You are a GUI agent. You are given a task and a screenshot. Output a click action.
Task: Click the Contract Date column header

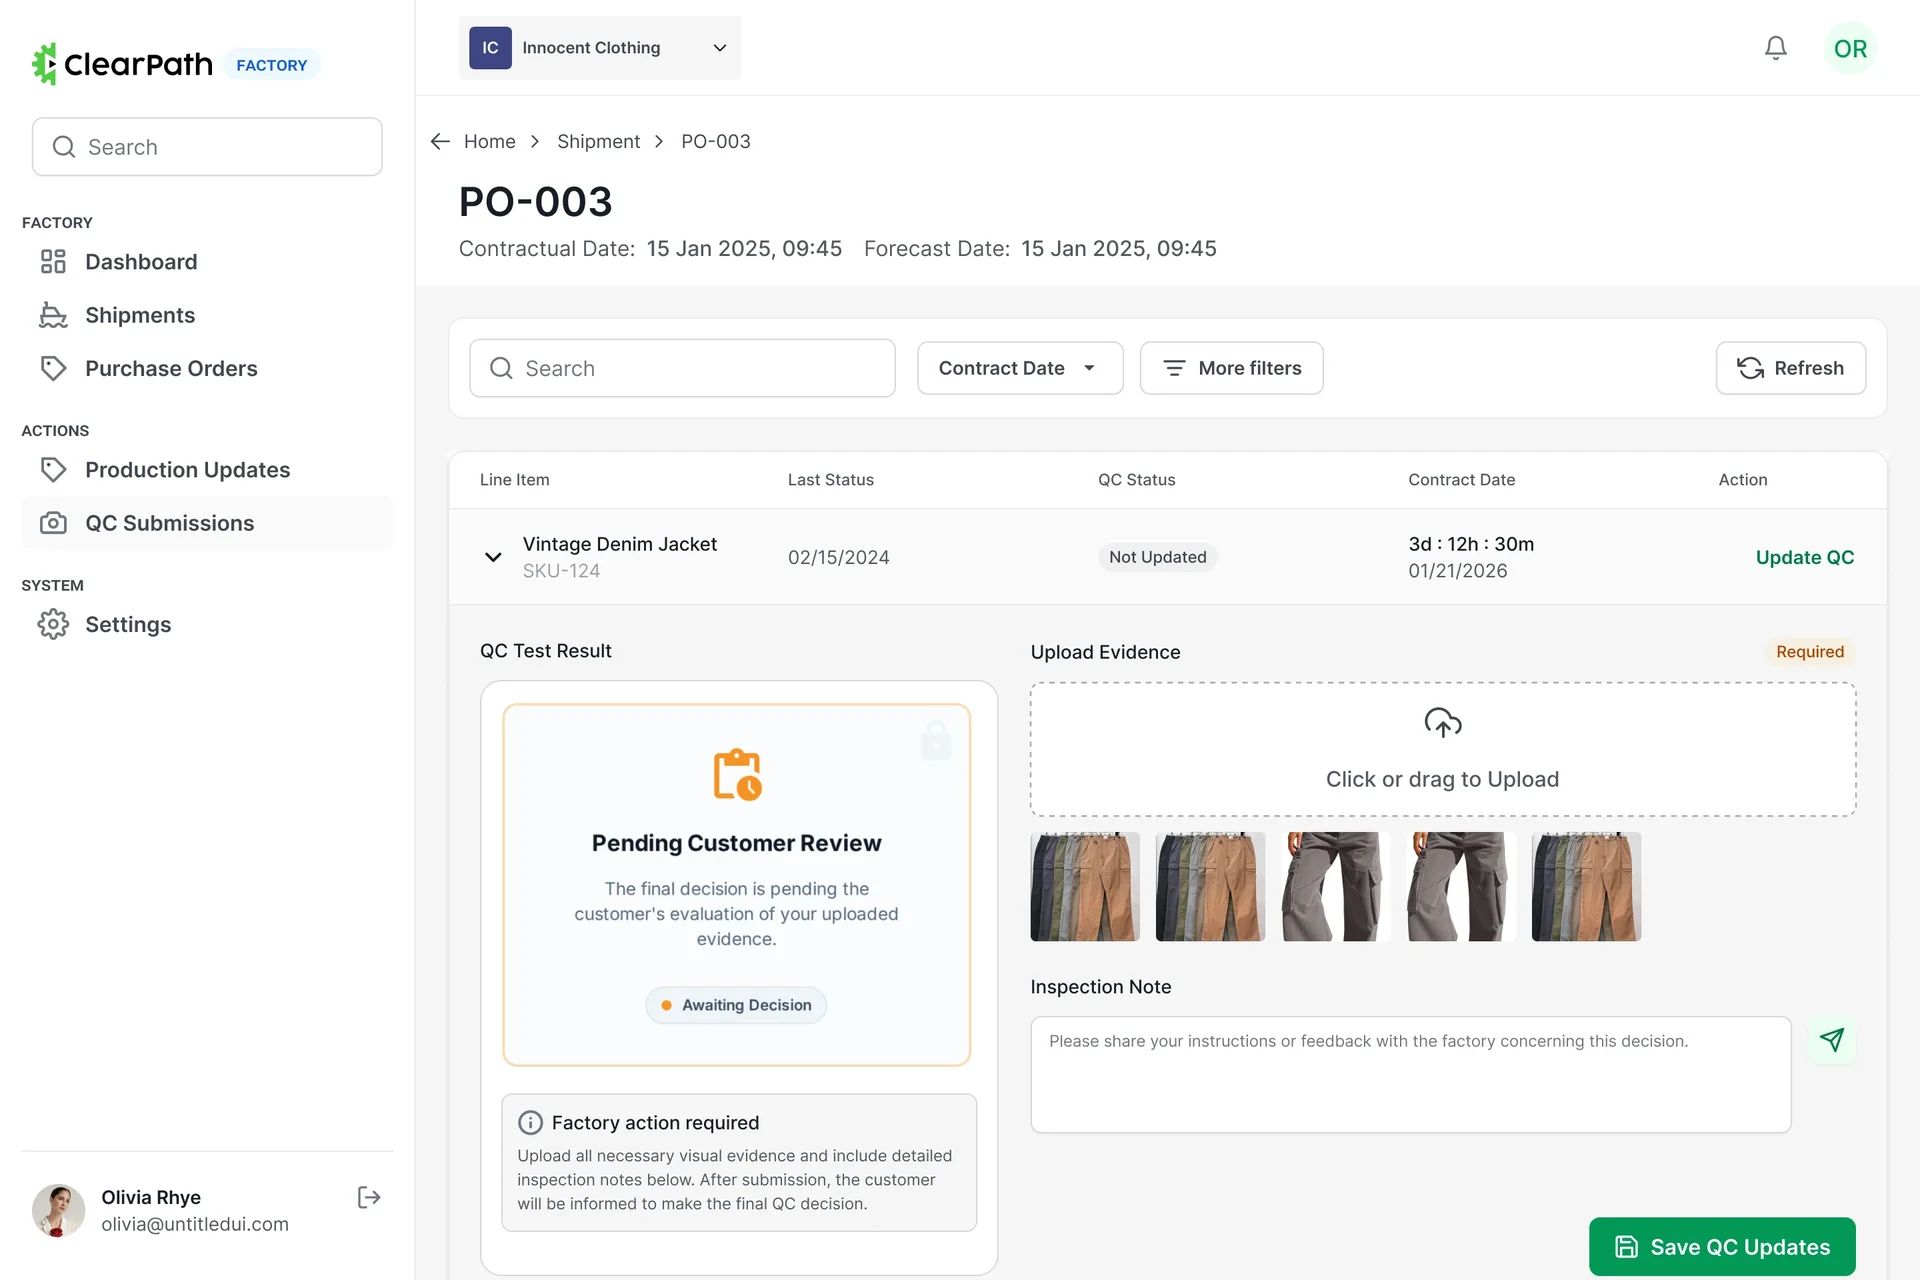coord(1461,480)
